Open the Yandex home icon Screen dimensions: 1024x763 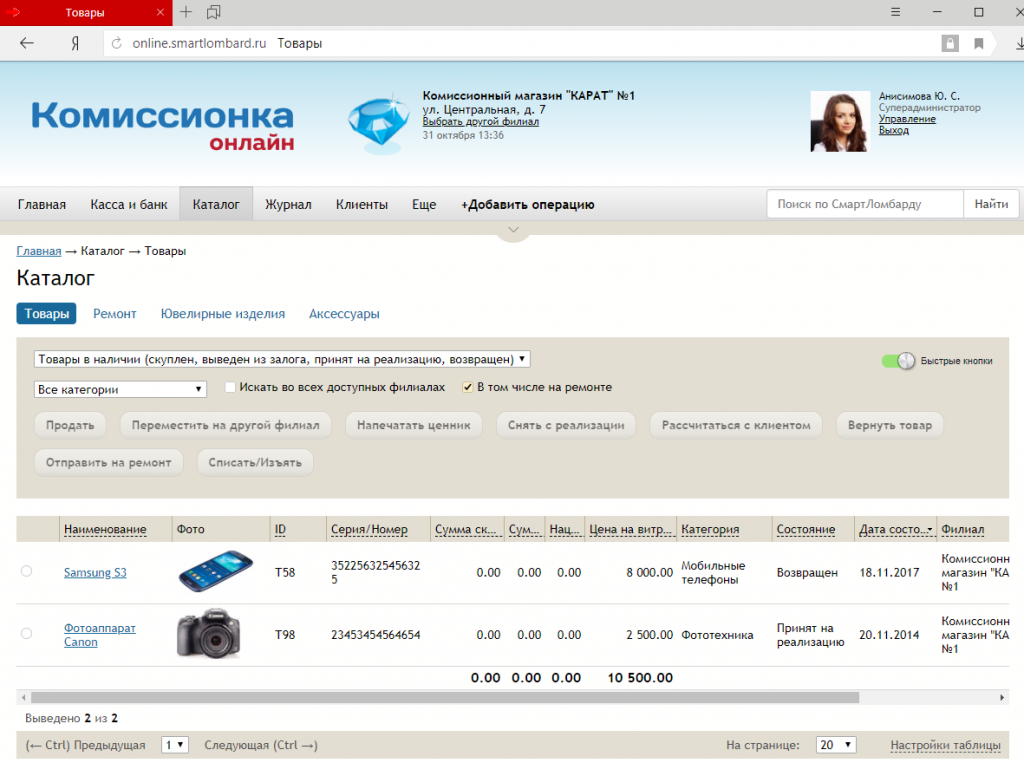[75, 43]
